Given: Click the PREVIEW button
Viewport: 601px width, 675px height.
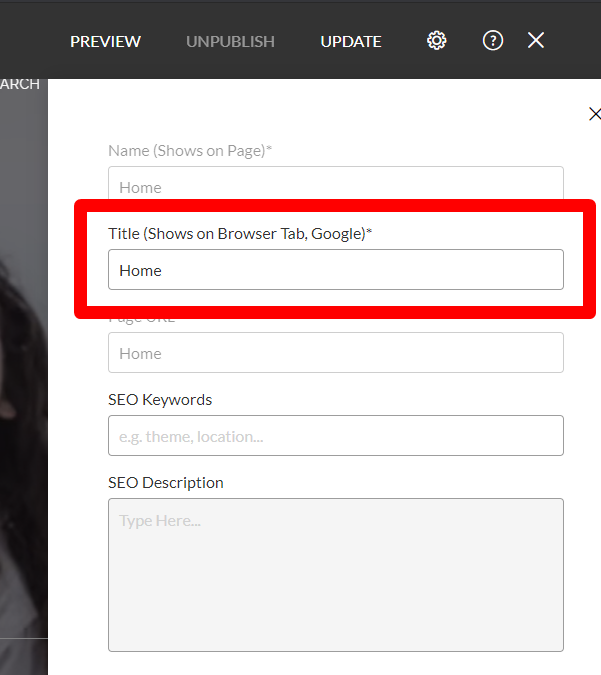Looking at the screenshot, I should 105,42.
